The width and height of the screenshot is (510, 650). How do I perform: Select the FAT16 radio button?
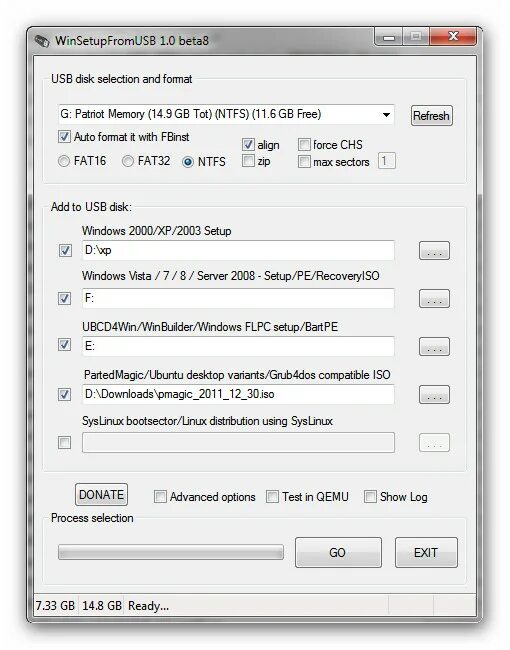pyautogui.click(x=64, y=161)
